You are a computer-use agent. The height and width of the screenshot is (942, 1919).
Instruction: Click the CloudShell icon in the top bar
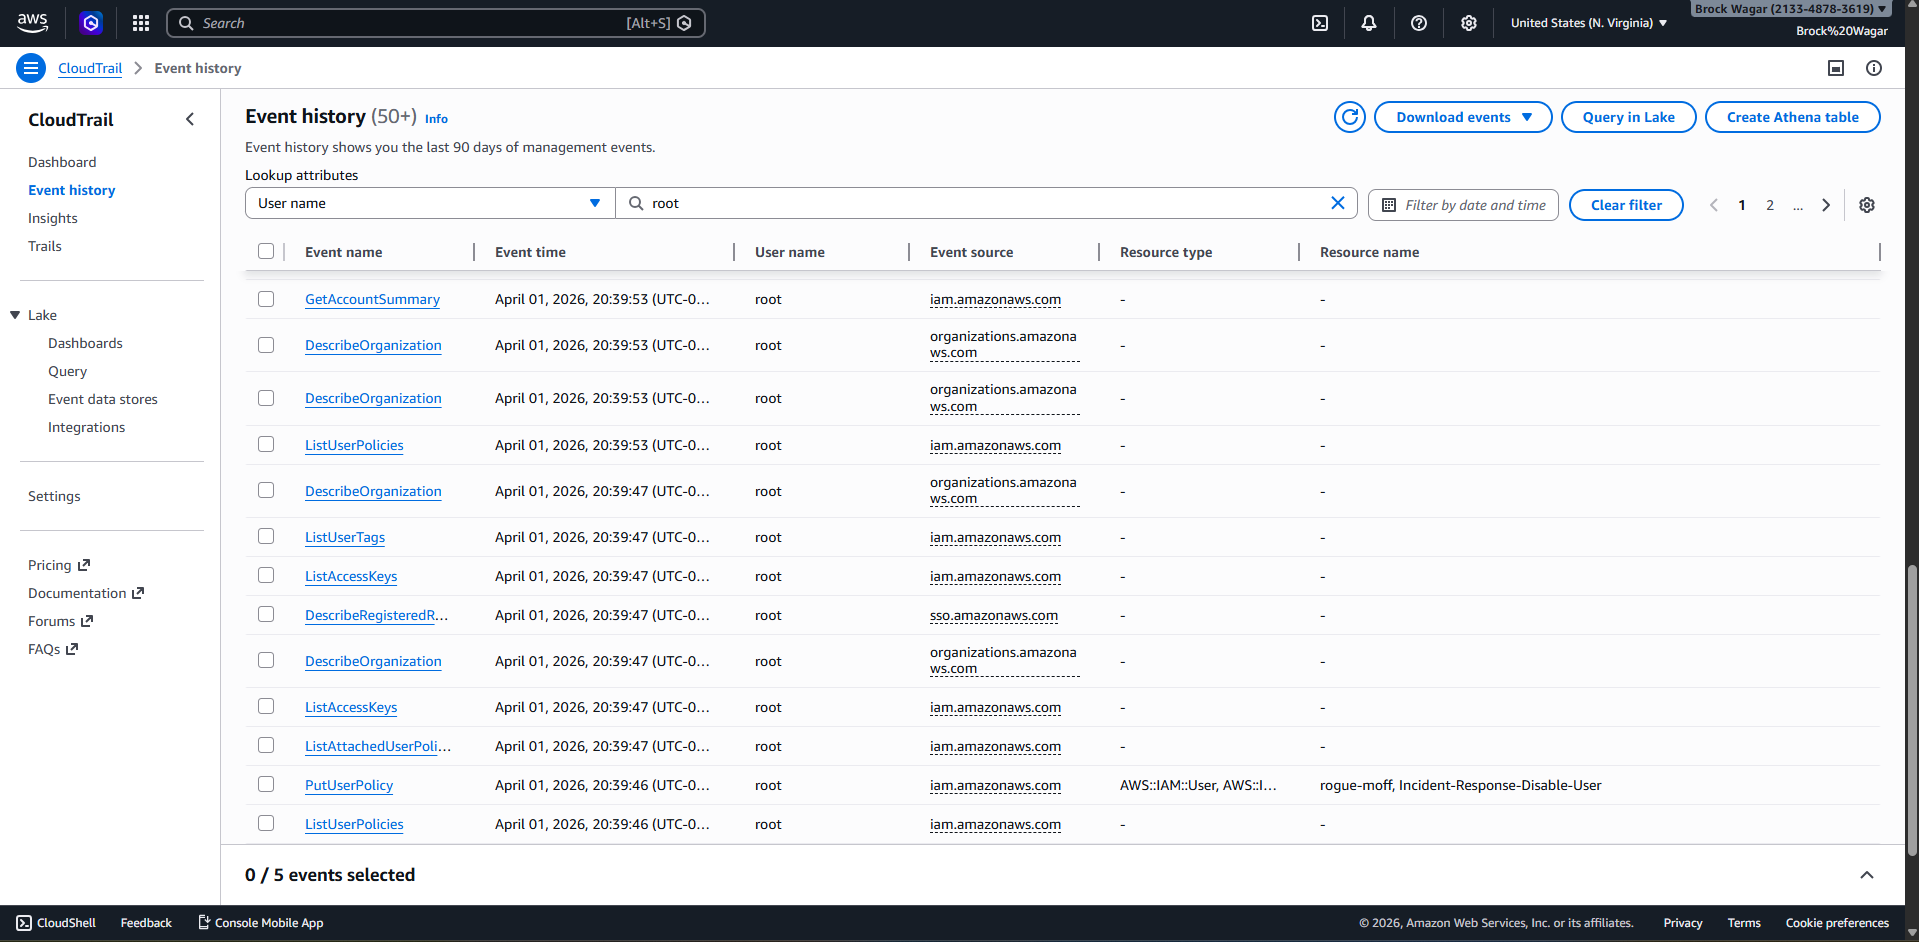coord(1320,22)
